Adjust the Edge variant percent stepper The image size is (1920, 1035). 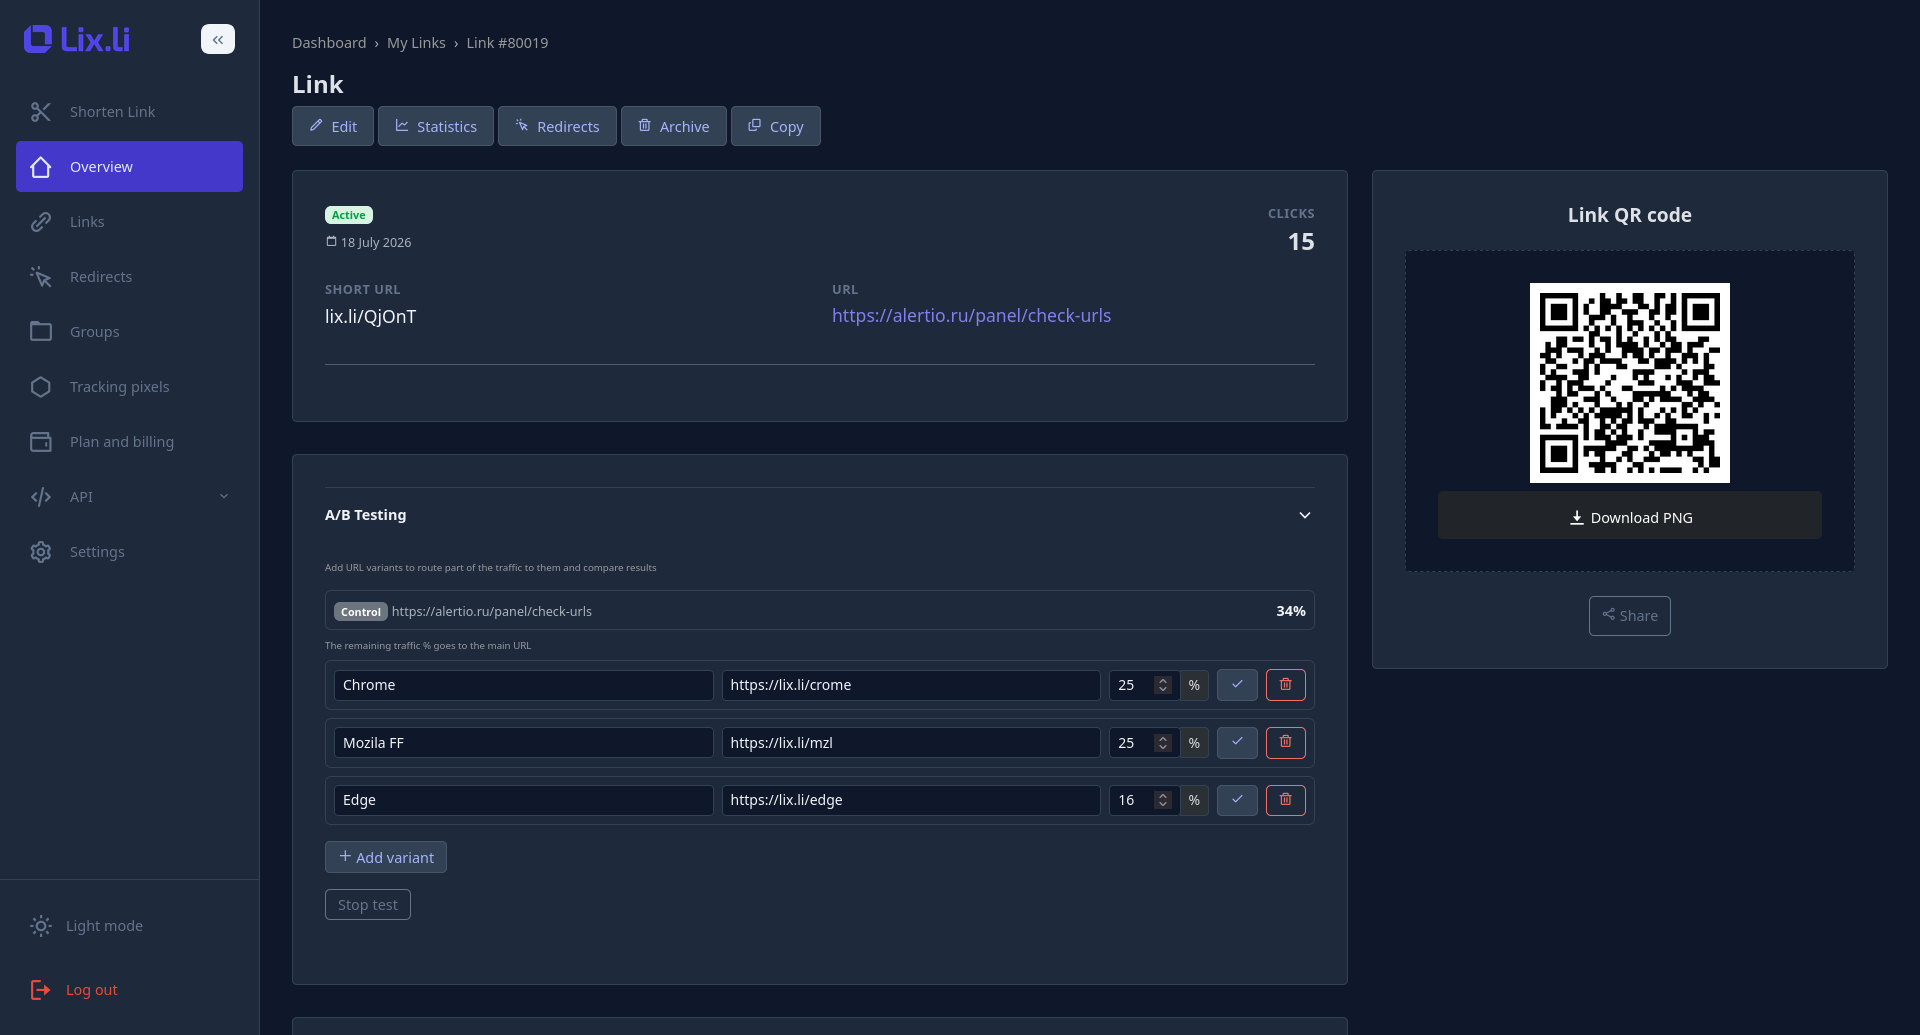pos(1162,800)
